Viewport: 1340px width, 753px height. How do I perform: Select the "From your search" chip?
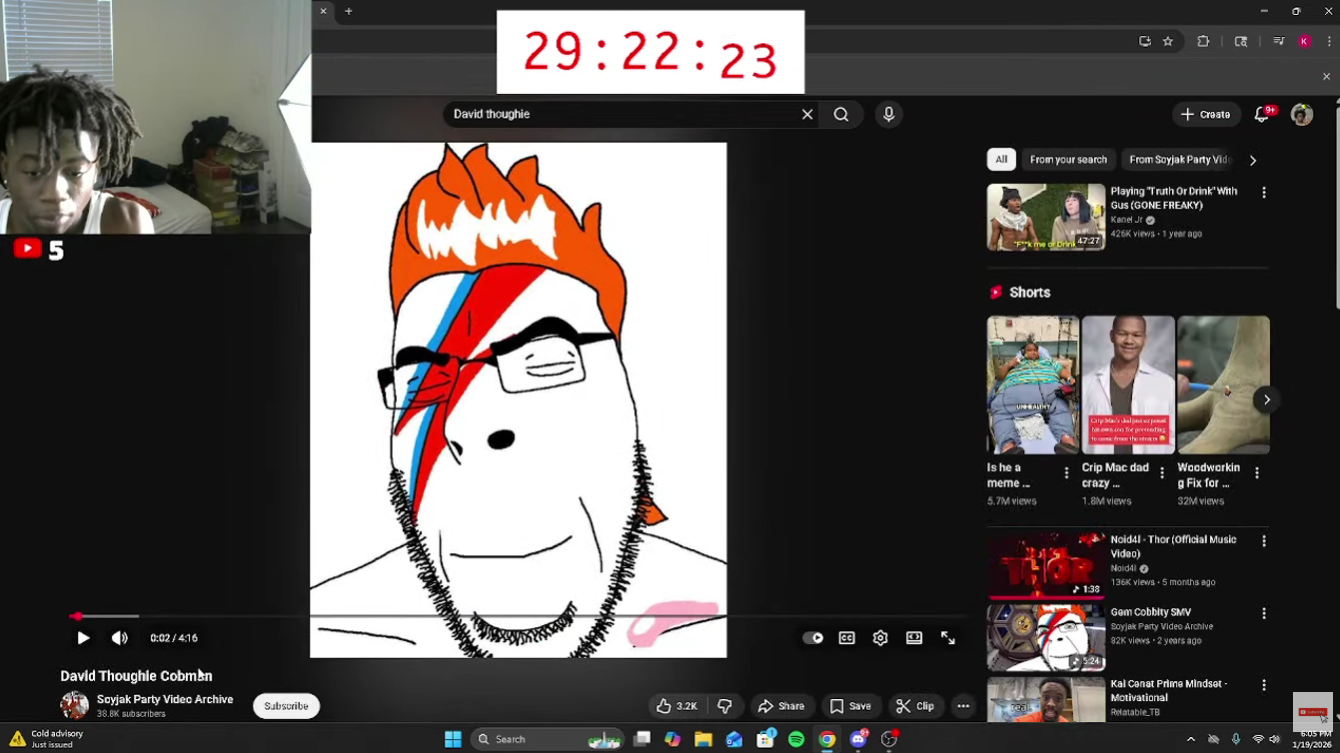[x=1068, y=160]
